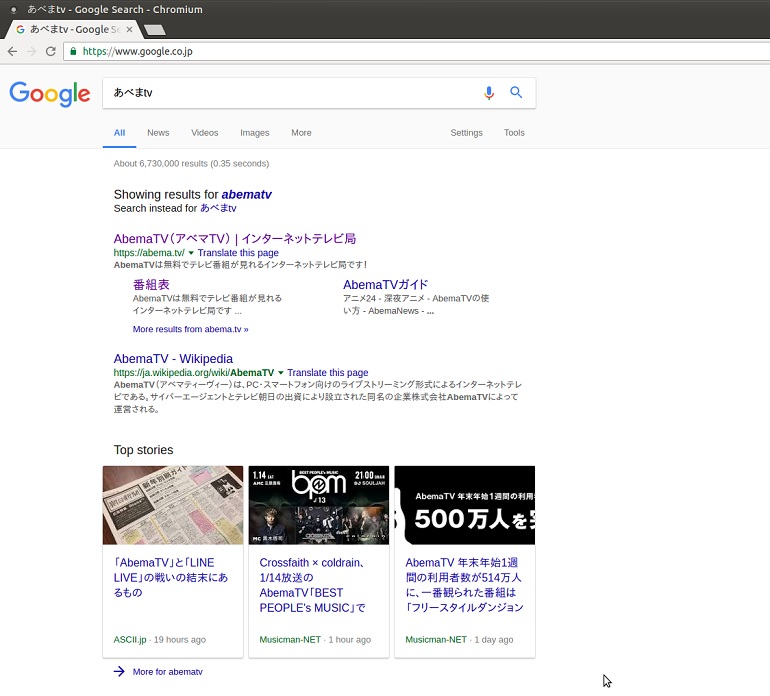
Task: Open the newspaper TV guide story thumbnail
Action: [173, 505]
